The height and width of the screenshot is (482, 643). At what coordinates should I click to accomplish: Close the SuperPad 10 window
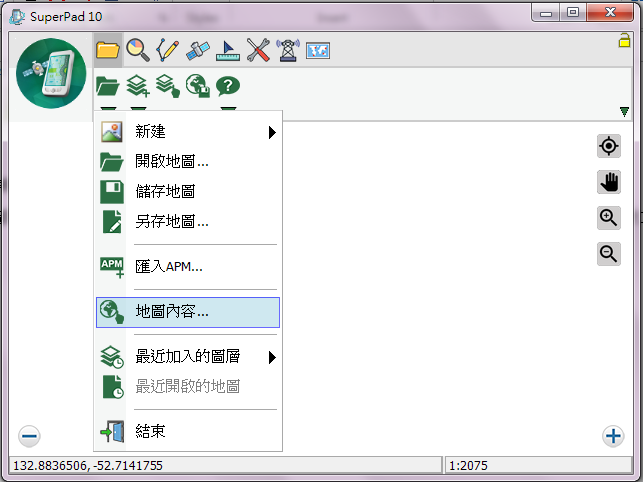(610, 13)
